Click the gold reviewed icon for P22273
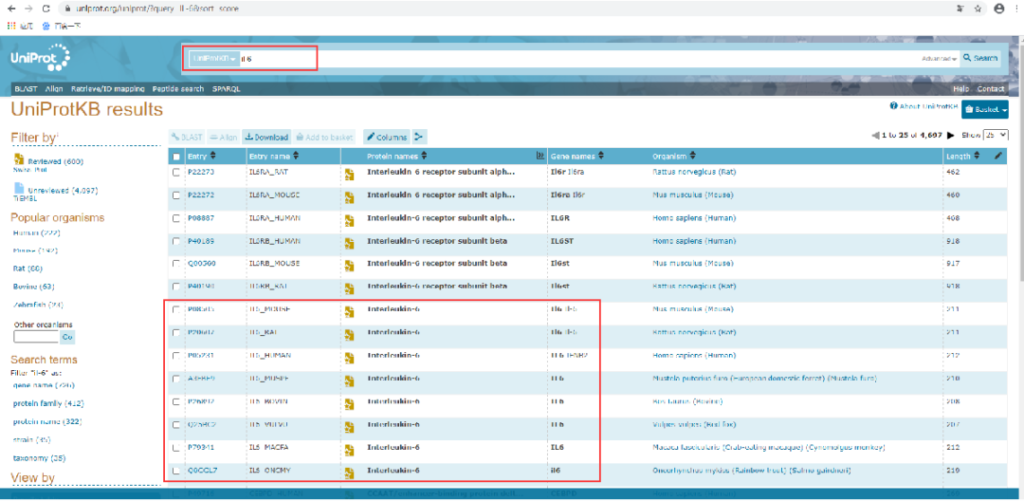The image size is (1024, 501). pos(350,173)
